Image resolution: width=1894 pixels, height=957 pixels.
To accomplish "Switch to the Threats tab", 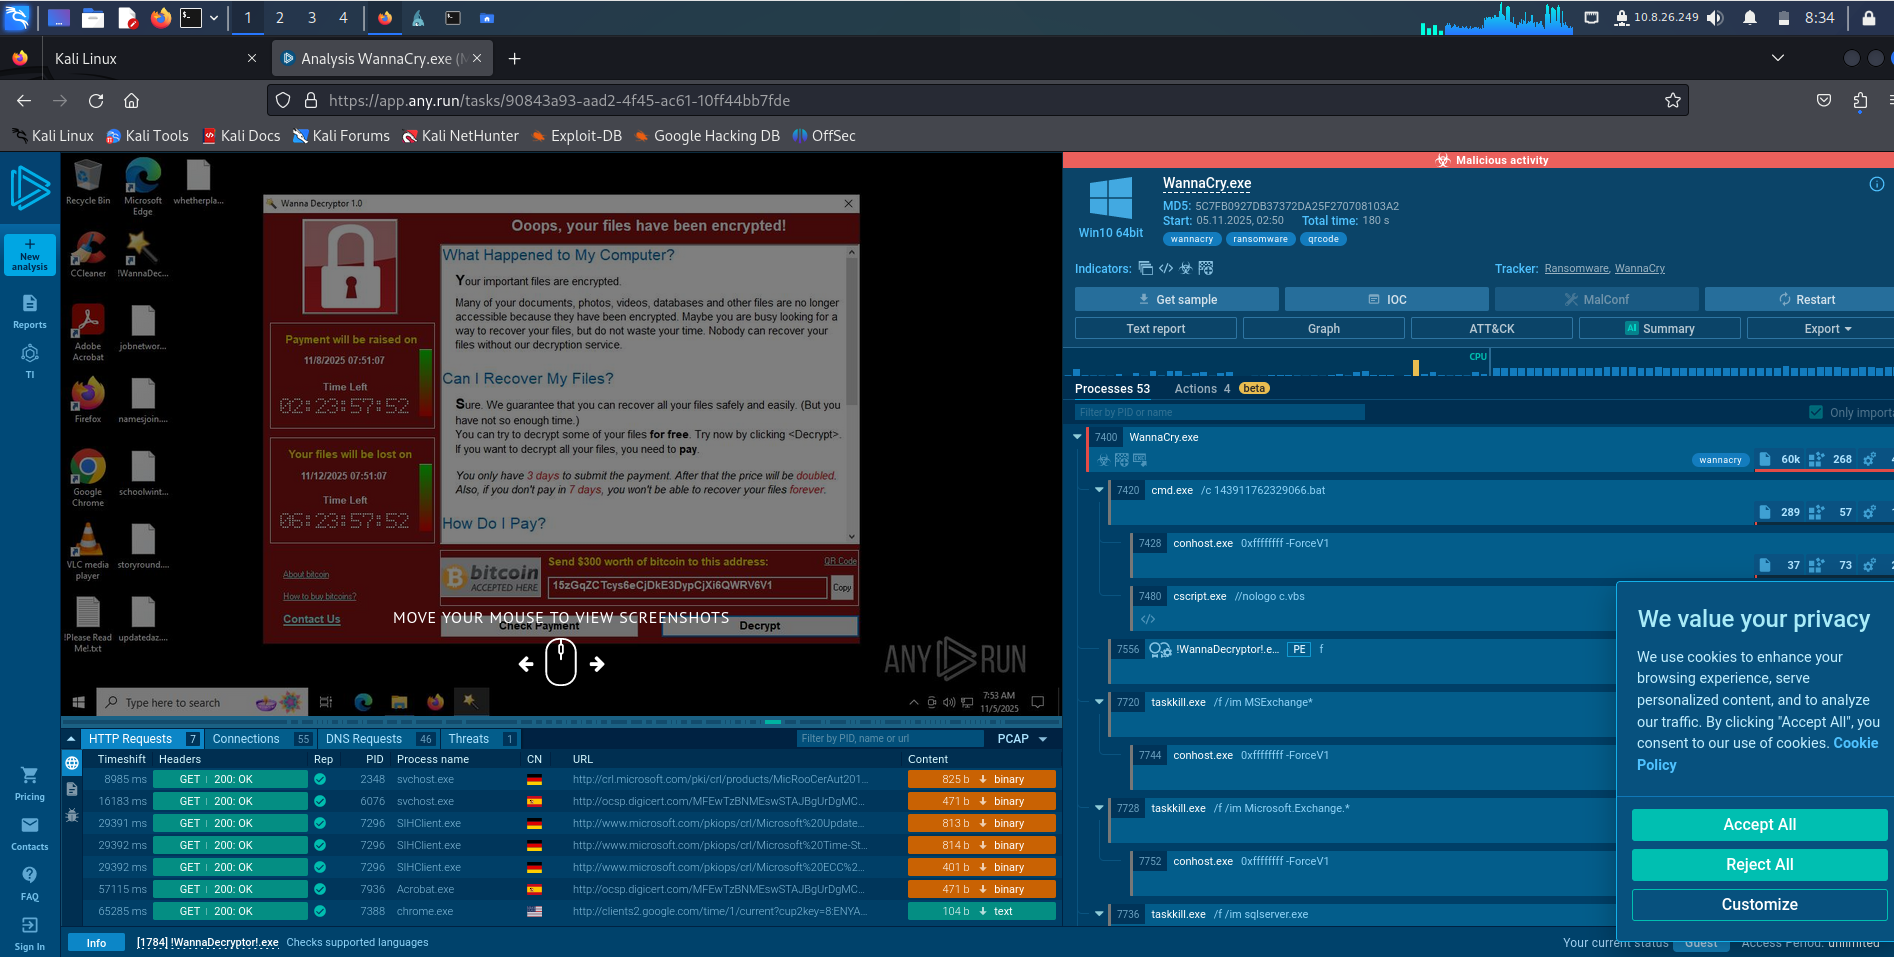I will 481,739.
